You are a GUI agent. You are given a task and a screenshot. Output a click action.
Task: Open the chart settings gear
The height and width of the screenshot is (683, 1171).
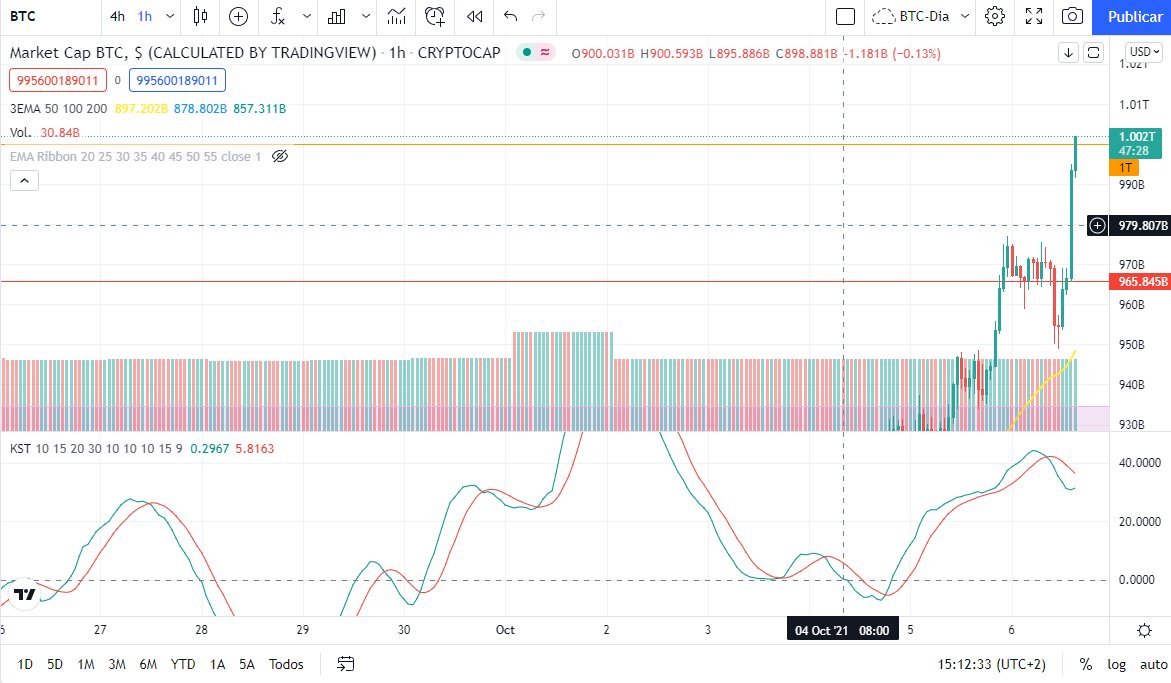[x=996, y=17]
